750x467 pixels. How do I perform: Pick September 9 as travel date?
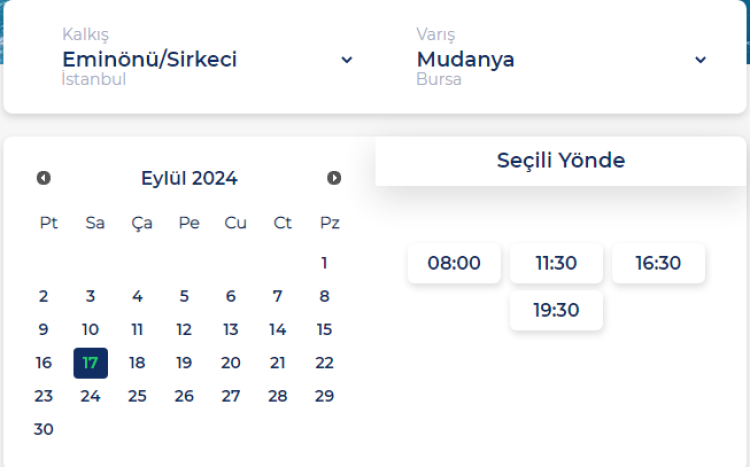coord(43,329)
